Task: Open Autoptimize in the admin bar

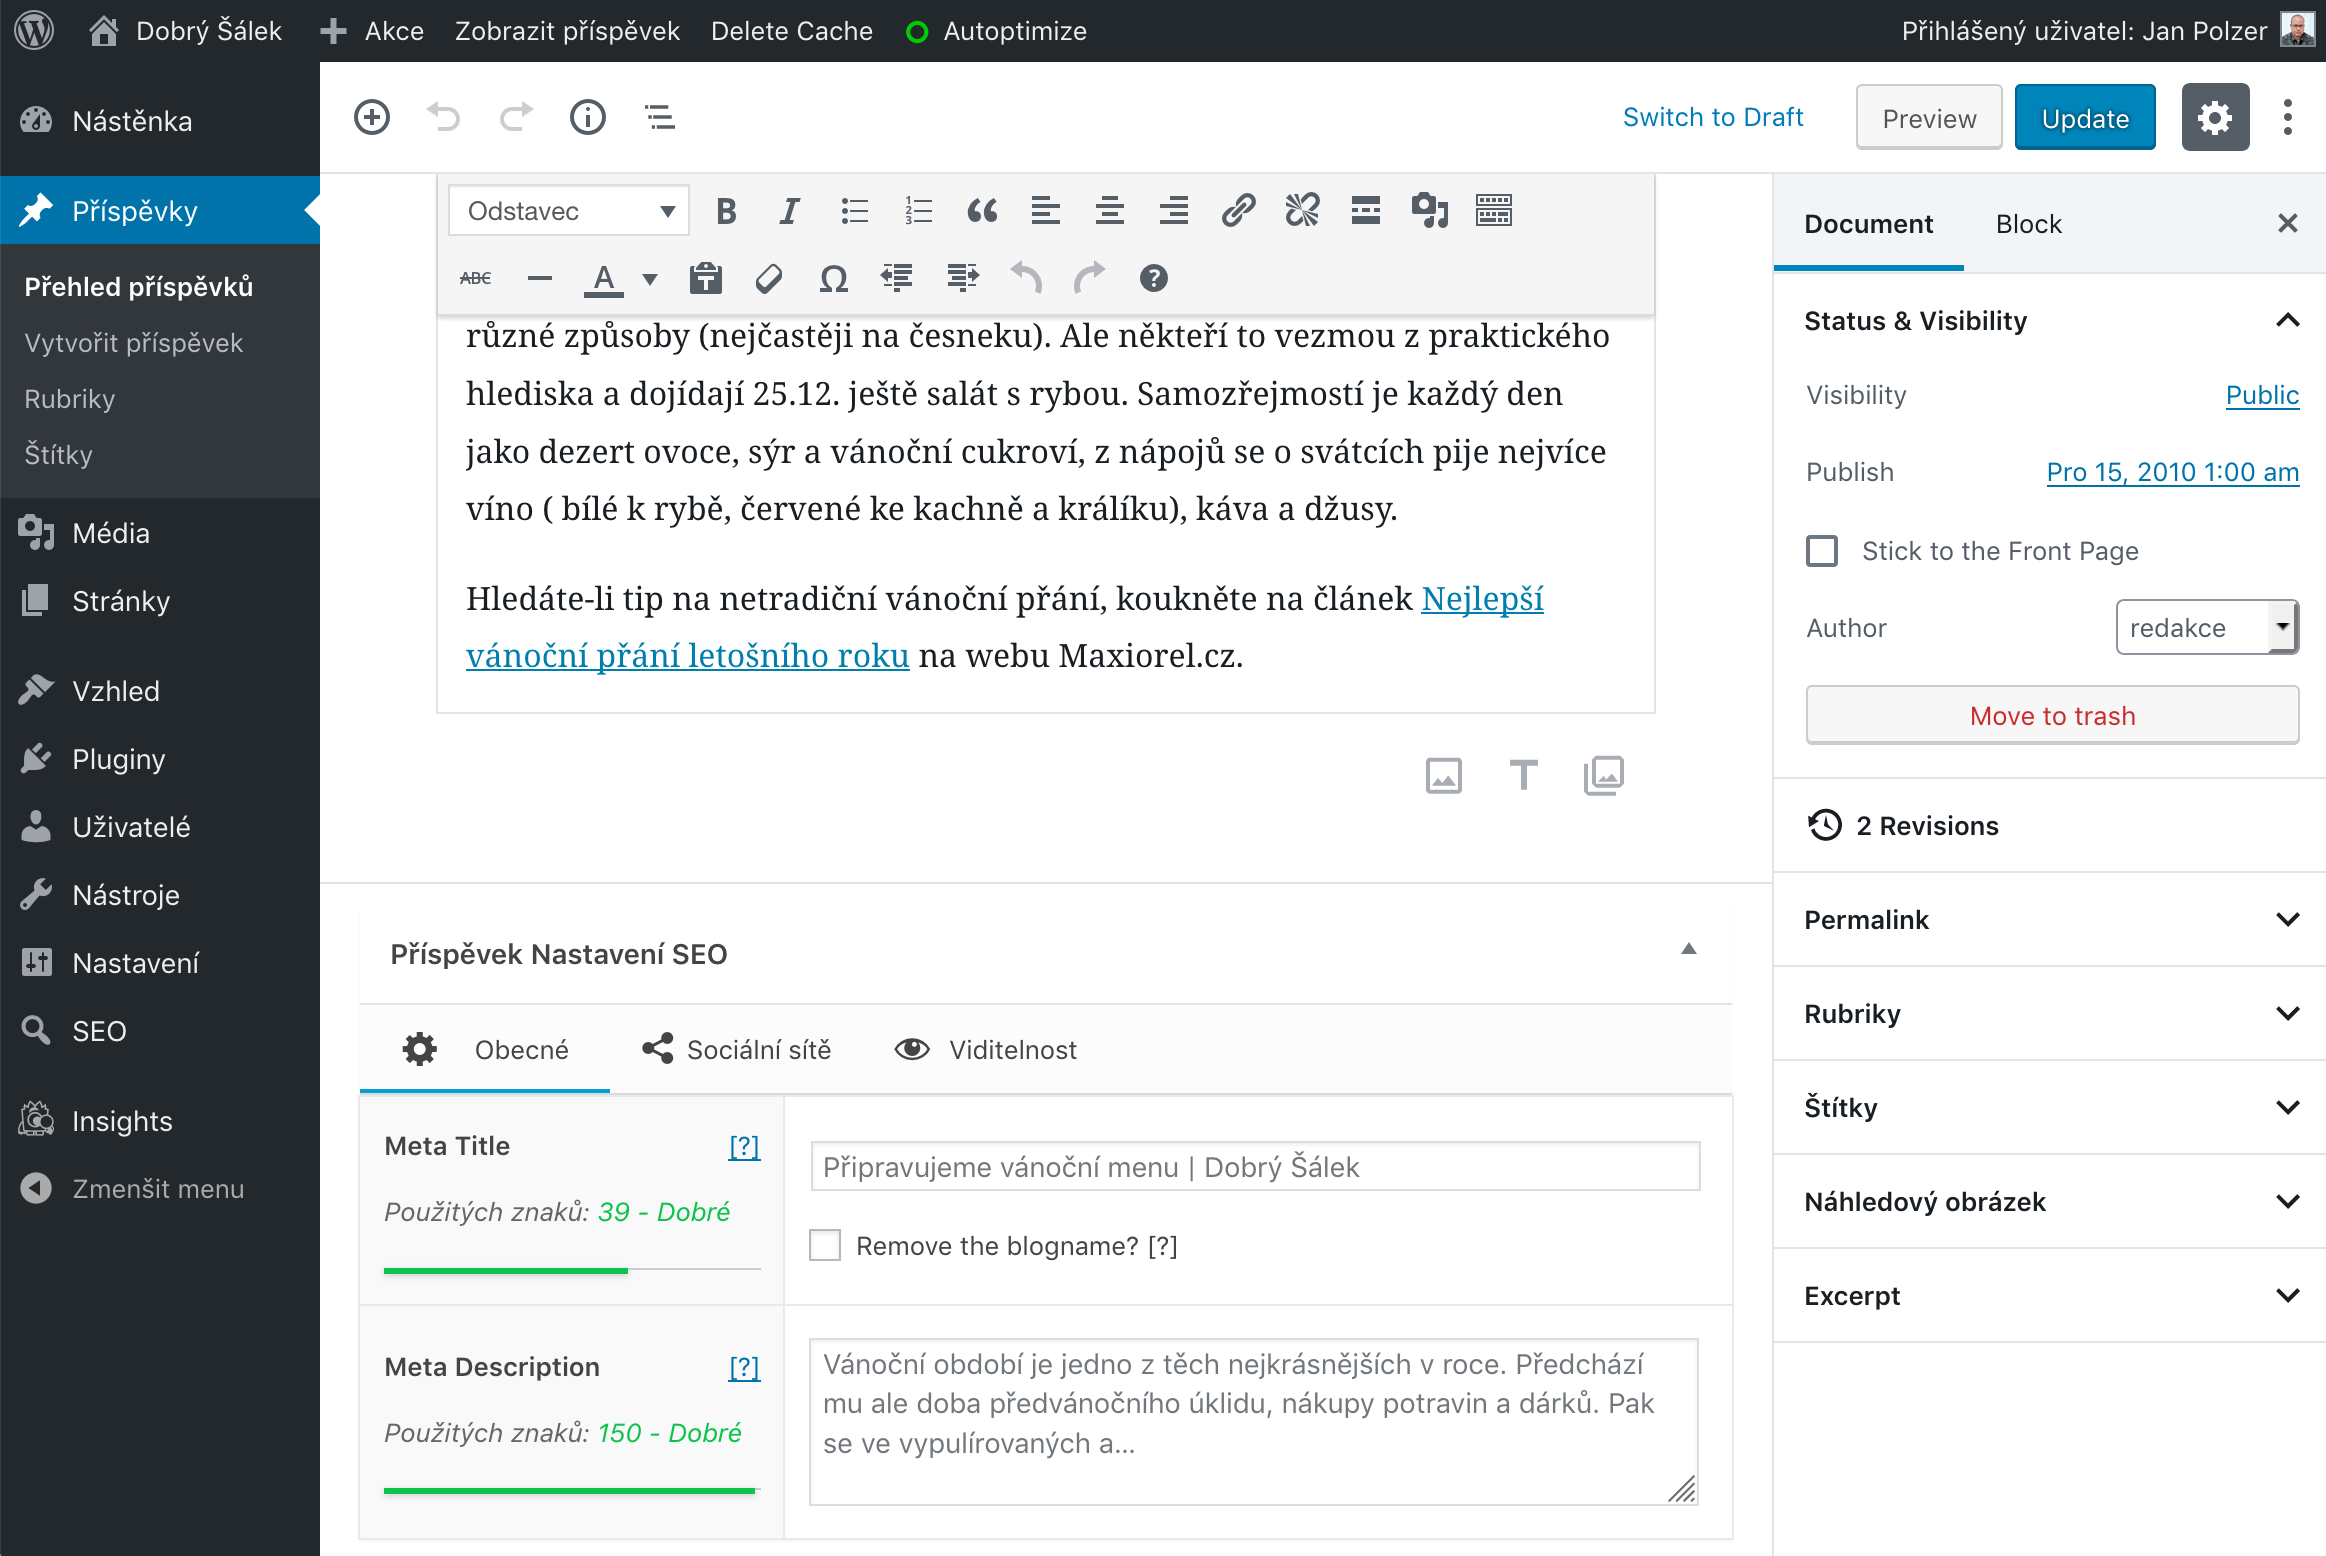Action: pyautogui.click(x=996, y=31)
